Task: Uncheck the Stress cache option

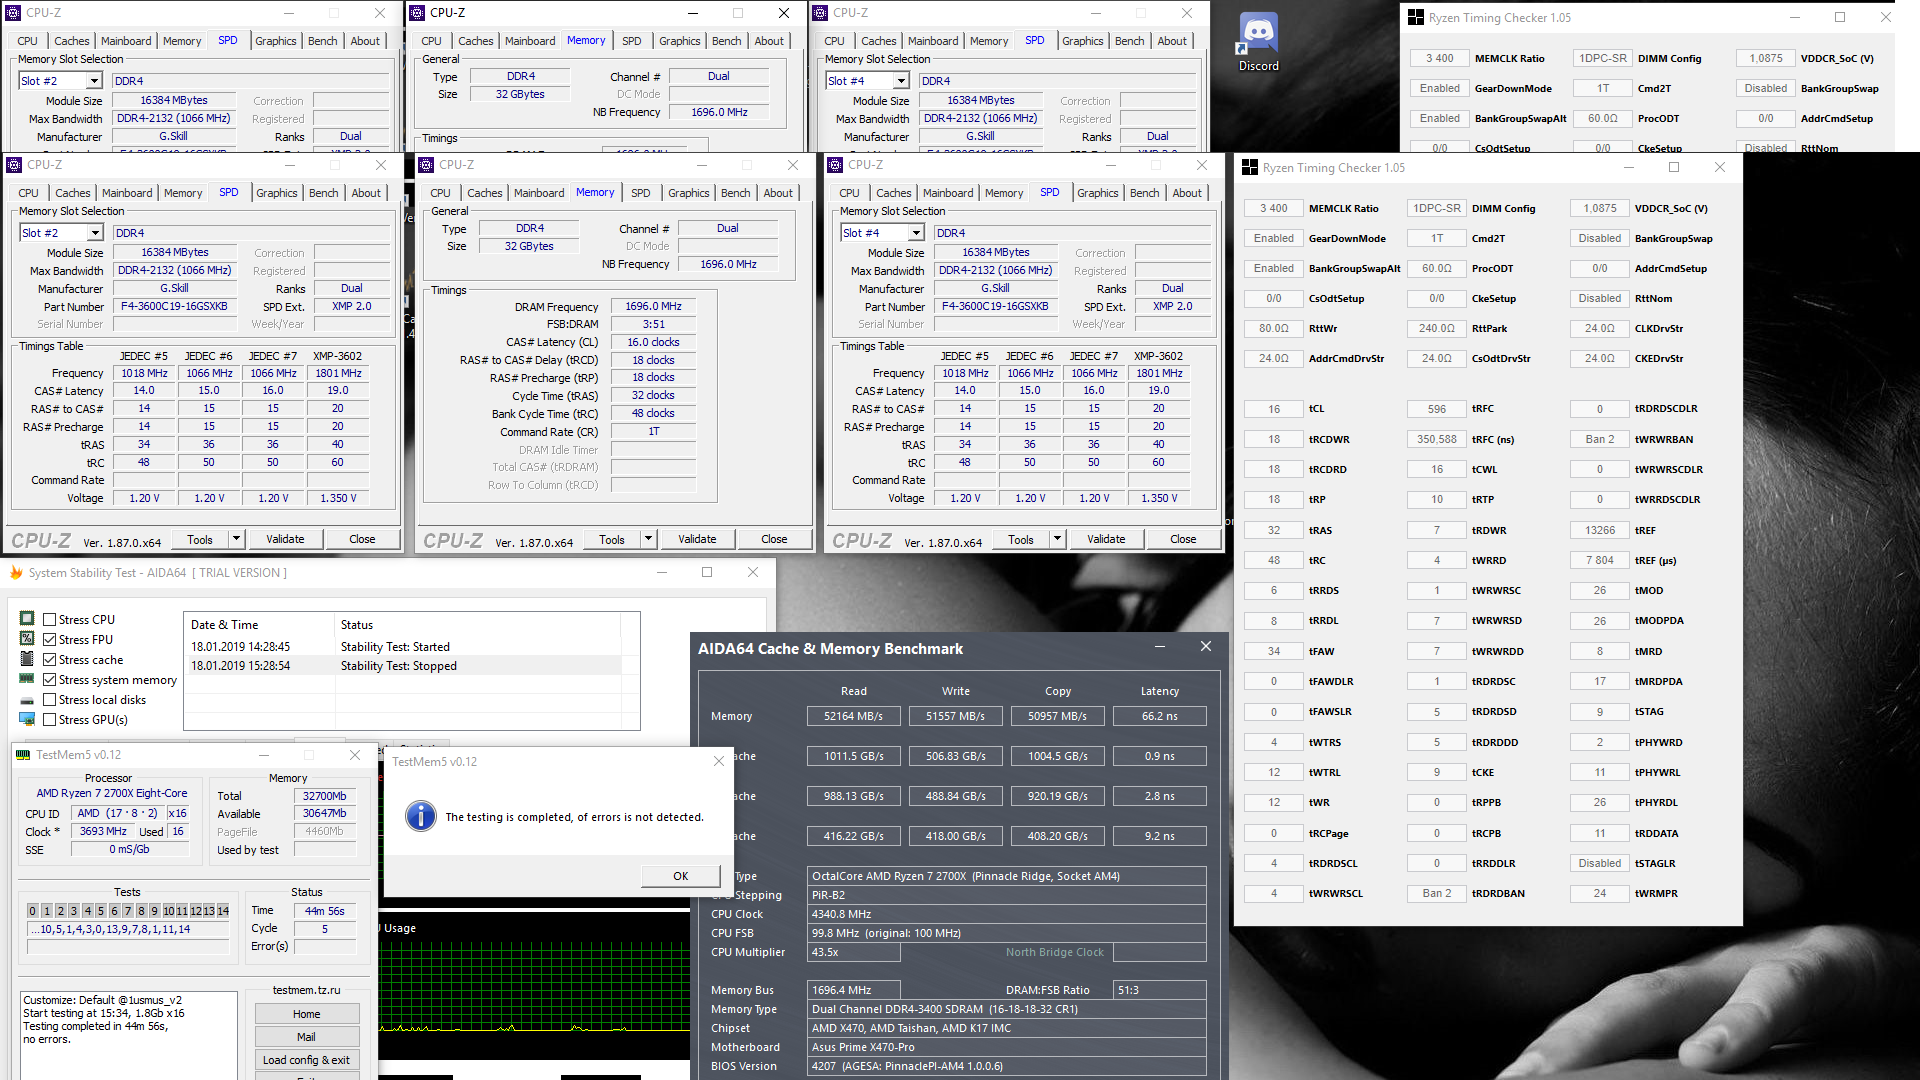Action: (x=49, y=660)
